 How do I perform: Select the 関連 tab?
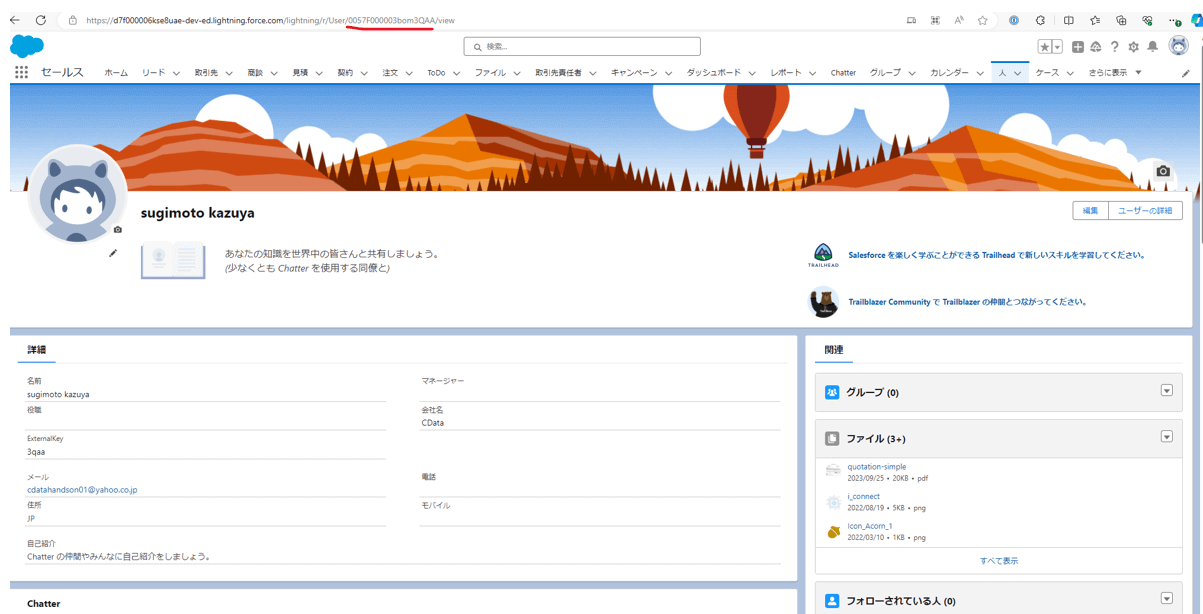point(834,350)
